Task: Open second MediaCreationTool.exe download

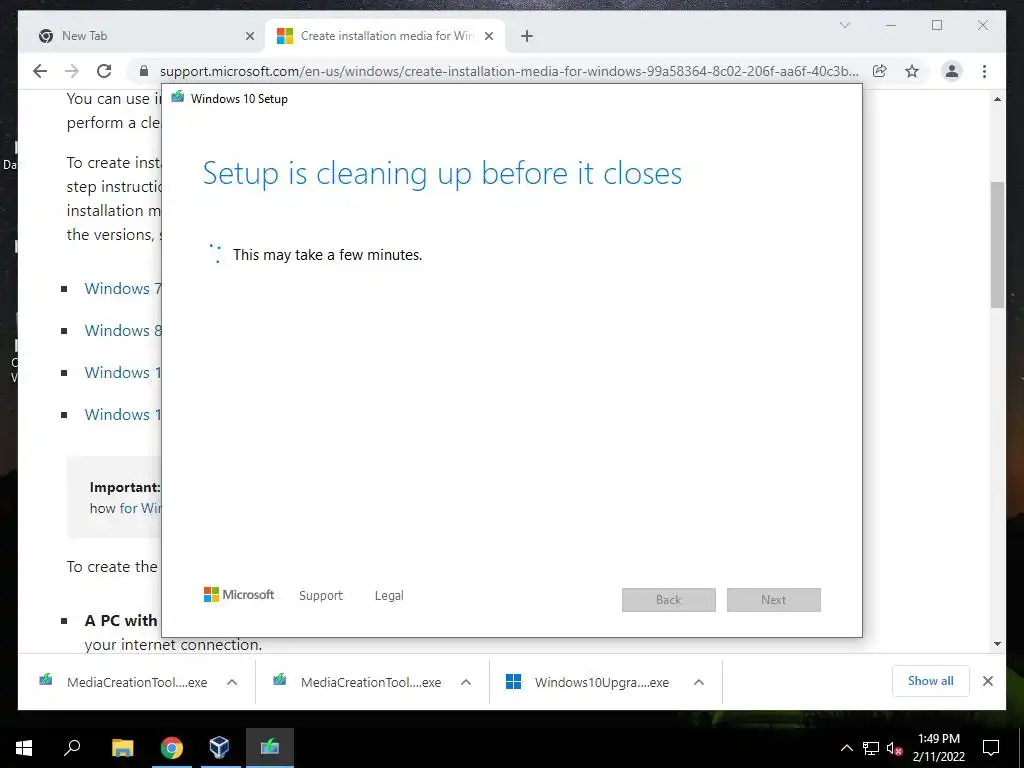Action: click(x=359, y=682)
